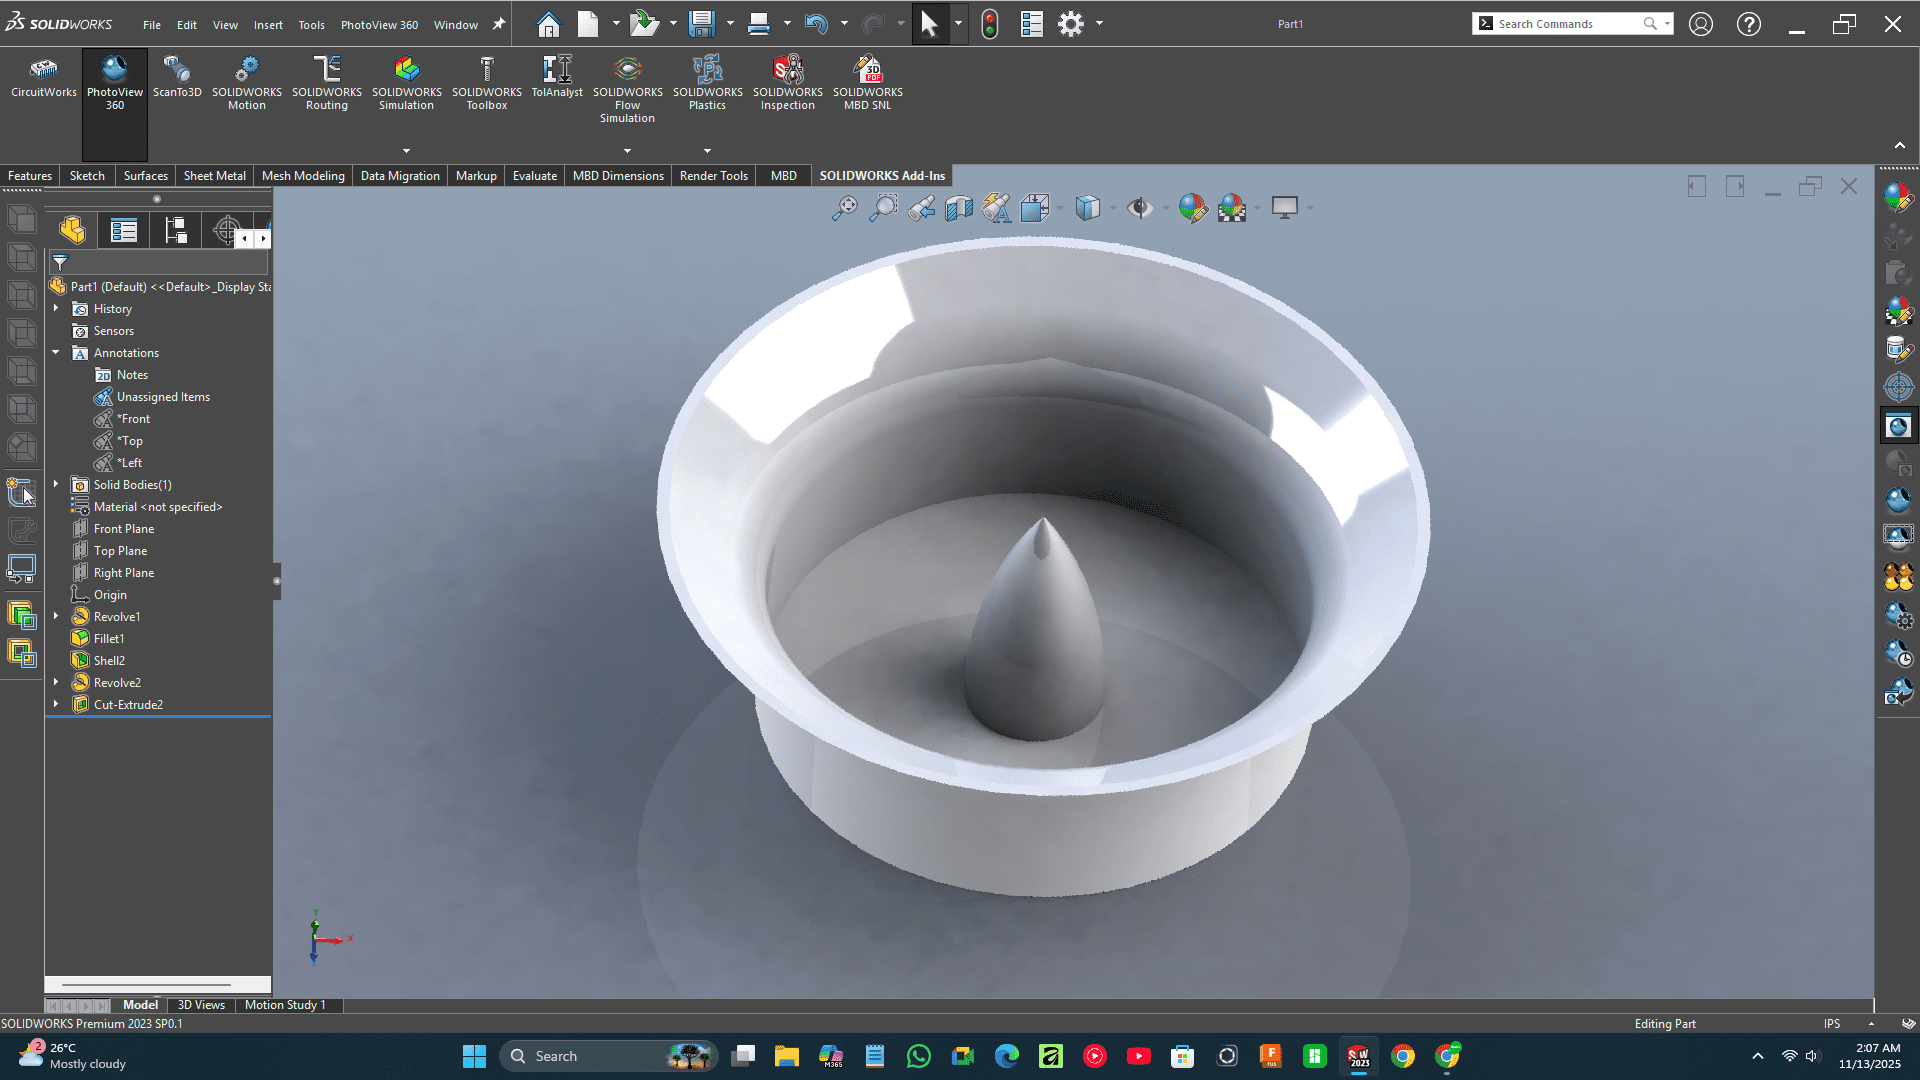Click the Section View icon
1920x1080 pixels.
point(959,208)
